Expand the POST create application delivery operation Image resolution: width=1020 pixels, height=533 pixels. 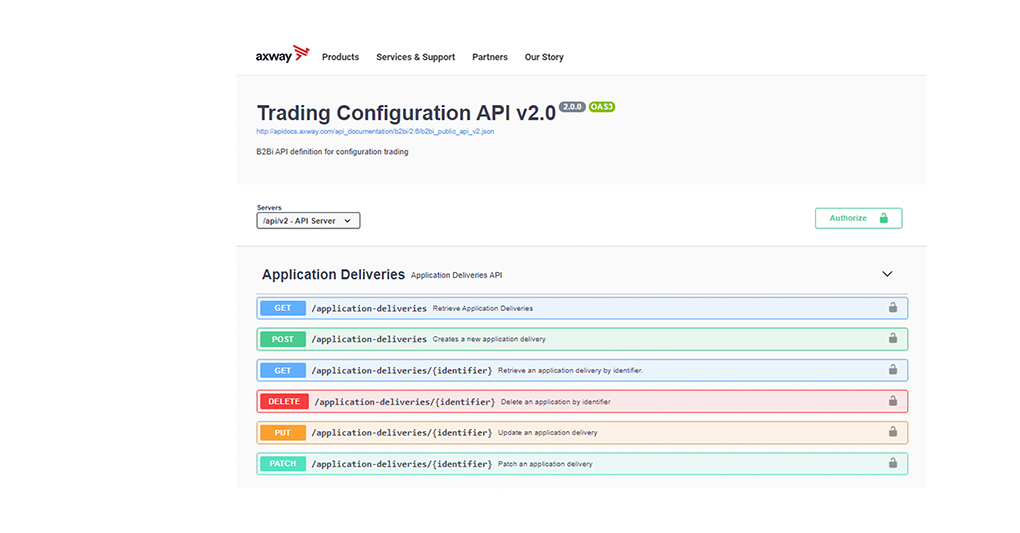369,339
